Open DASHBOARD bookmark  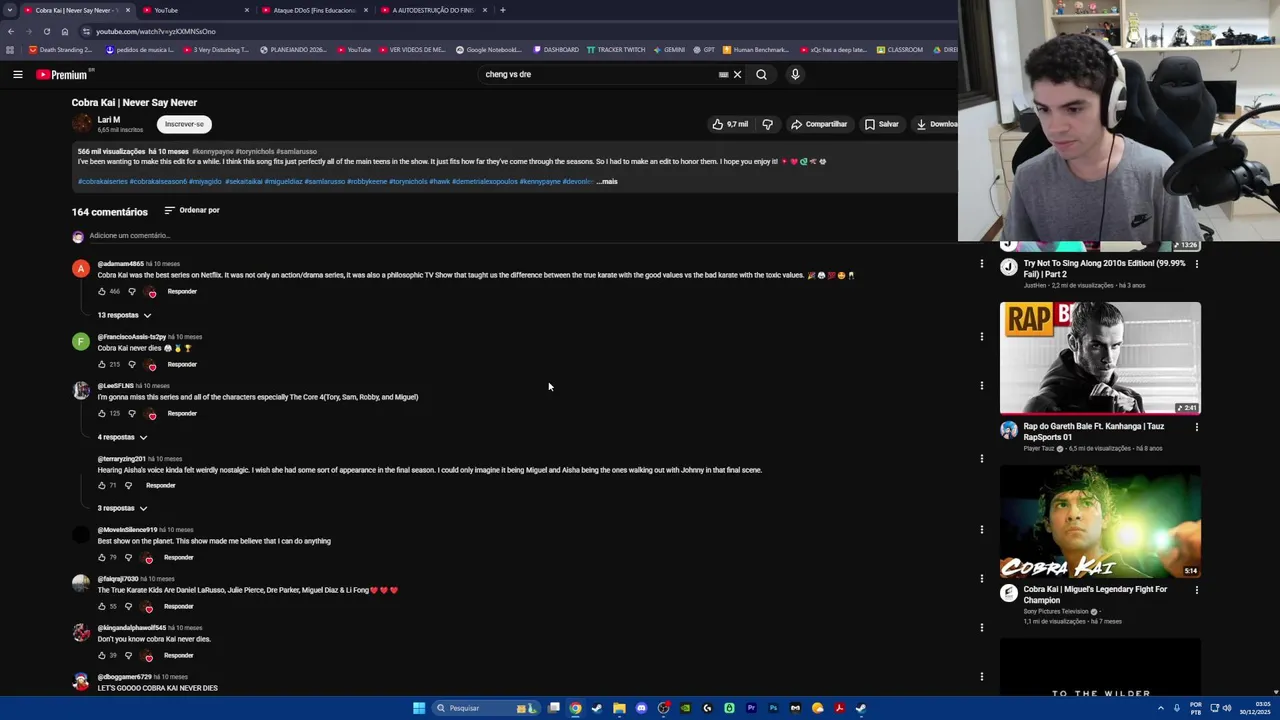(x=556, y=50)
